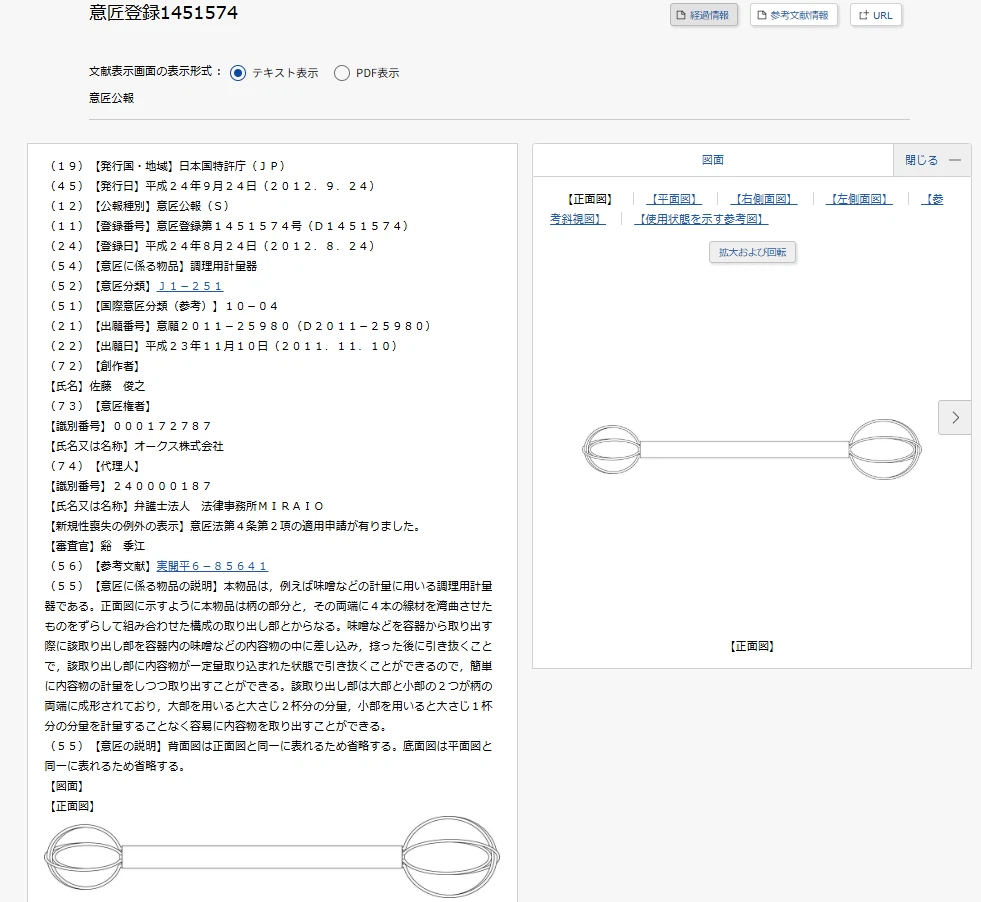Viewport: 981px width, 902px height.
Task: Click the 正面図 image in the text pane
Action: (x=271, y=857)
